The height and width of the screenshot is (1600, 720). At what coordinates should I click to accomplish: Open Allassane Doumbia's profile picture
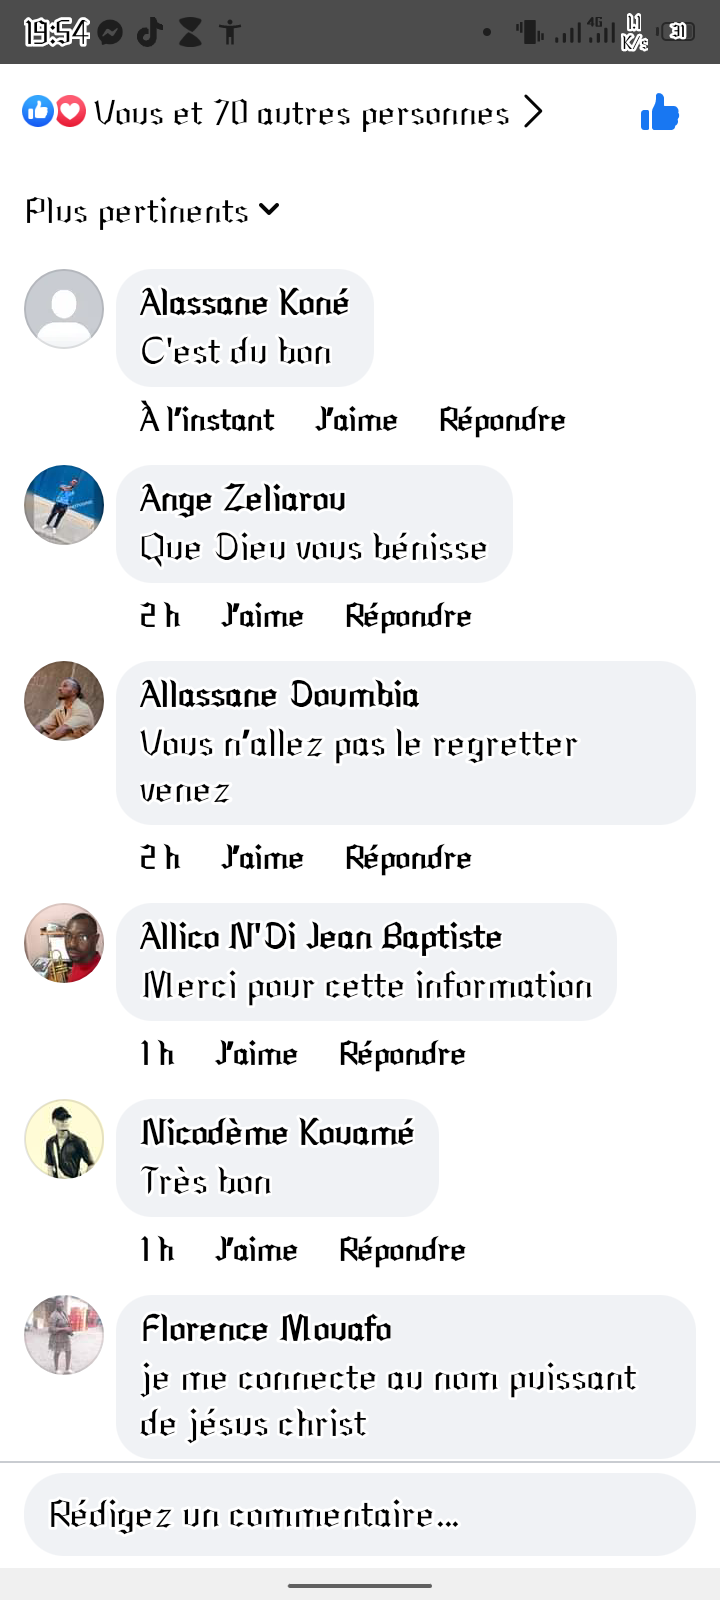click(64, 701)
